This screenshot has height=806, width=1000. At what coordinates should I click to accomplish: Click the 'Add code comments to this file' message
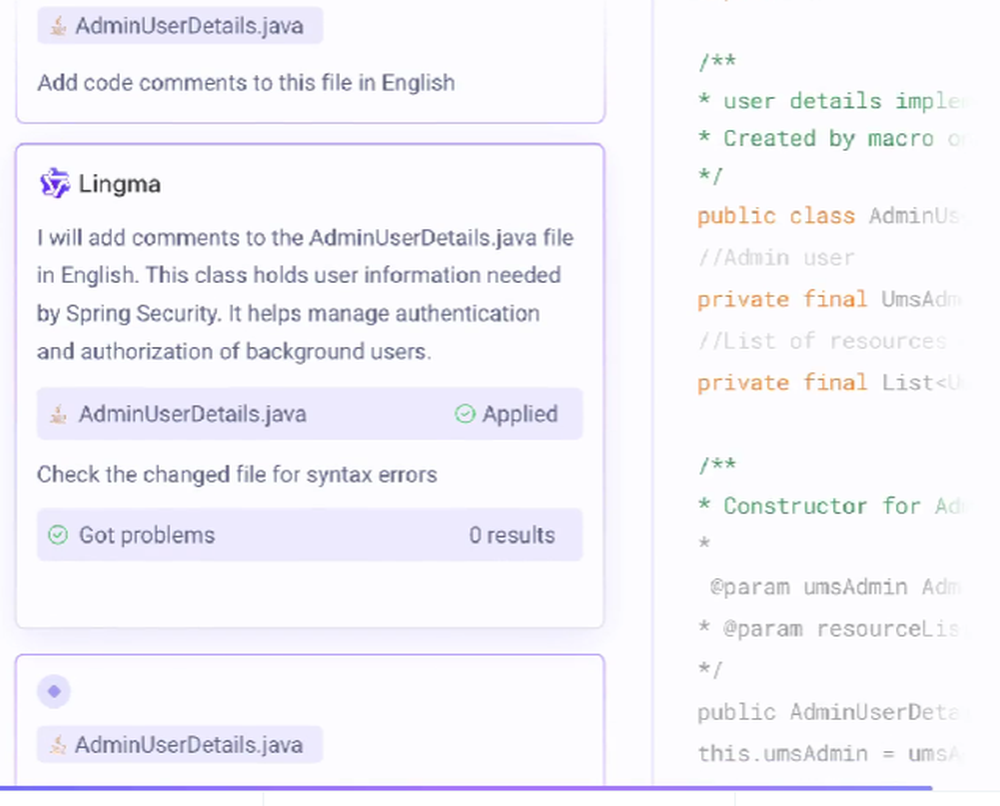point(246,83)
